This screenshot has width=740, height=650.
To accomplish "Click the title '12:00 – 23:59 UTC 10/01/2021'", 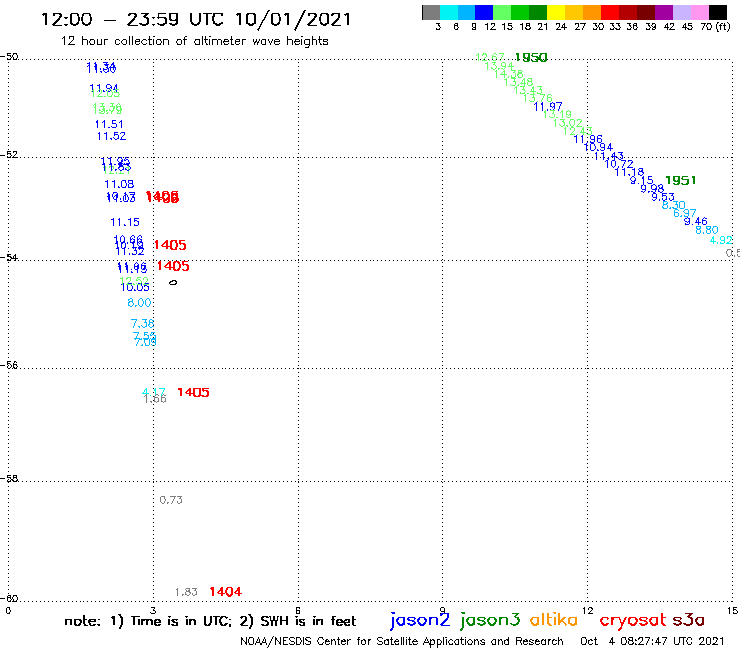I will [x=196, y=19].
